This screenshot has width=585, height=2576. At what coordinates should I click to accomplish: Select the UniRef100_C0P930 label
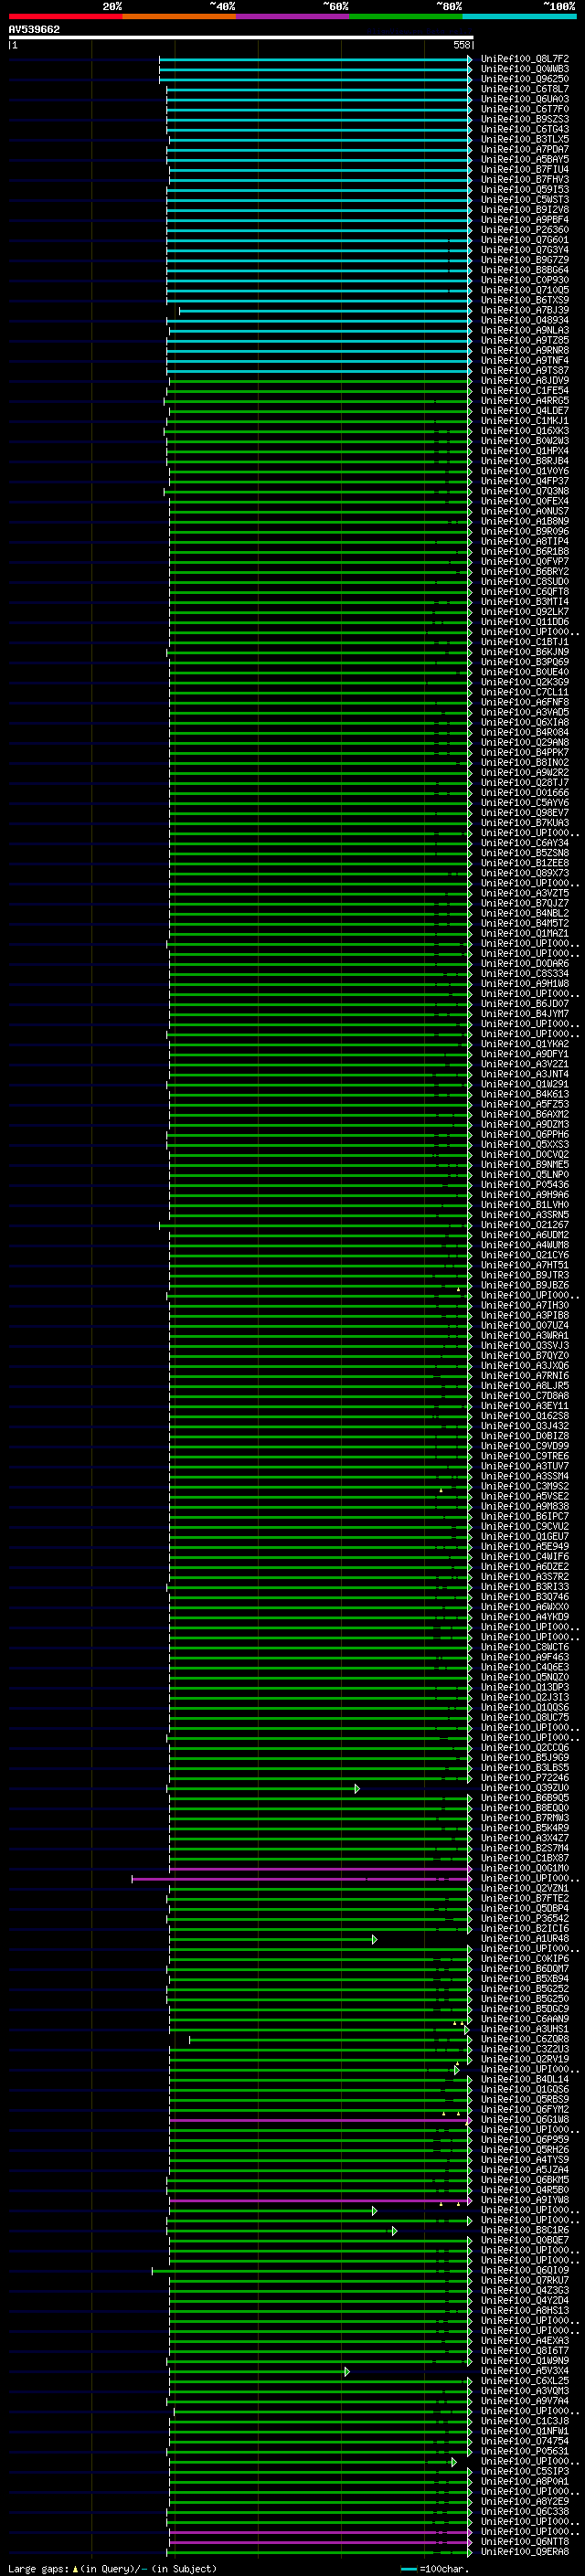tap(524, 280)
